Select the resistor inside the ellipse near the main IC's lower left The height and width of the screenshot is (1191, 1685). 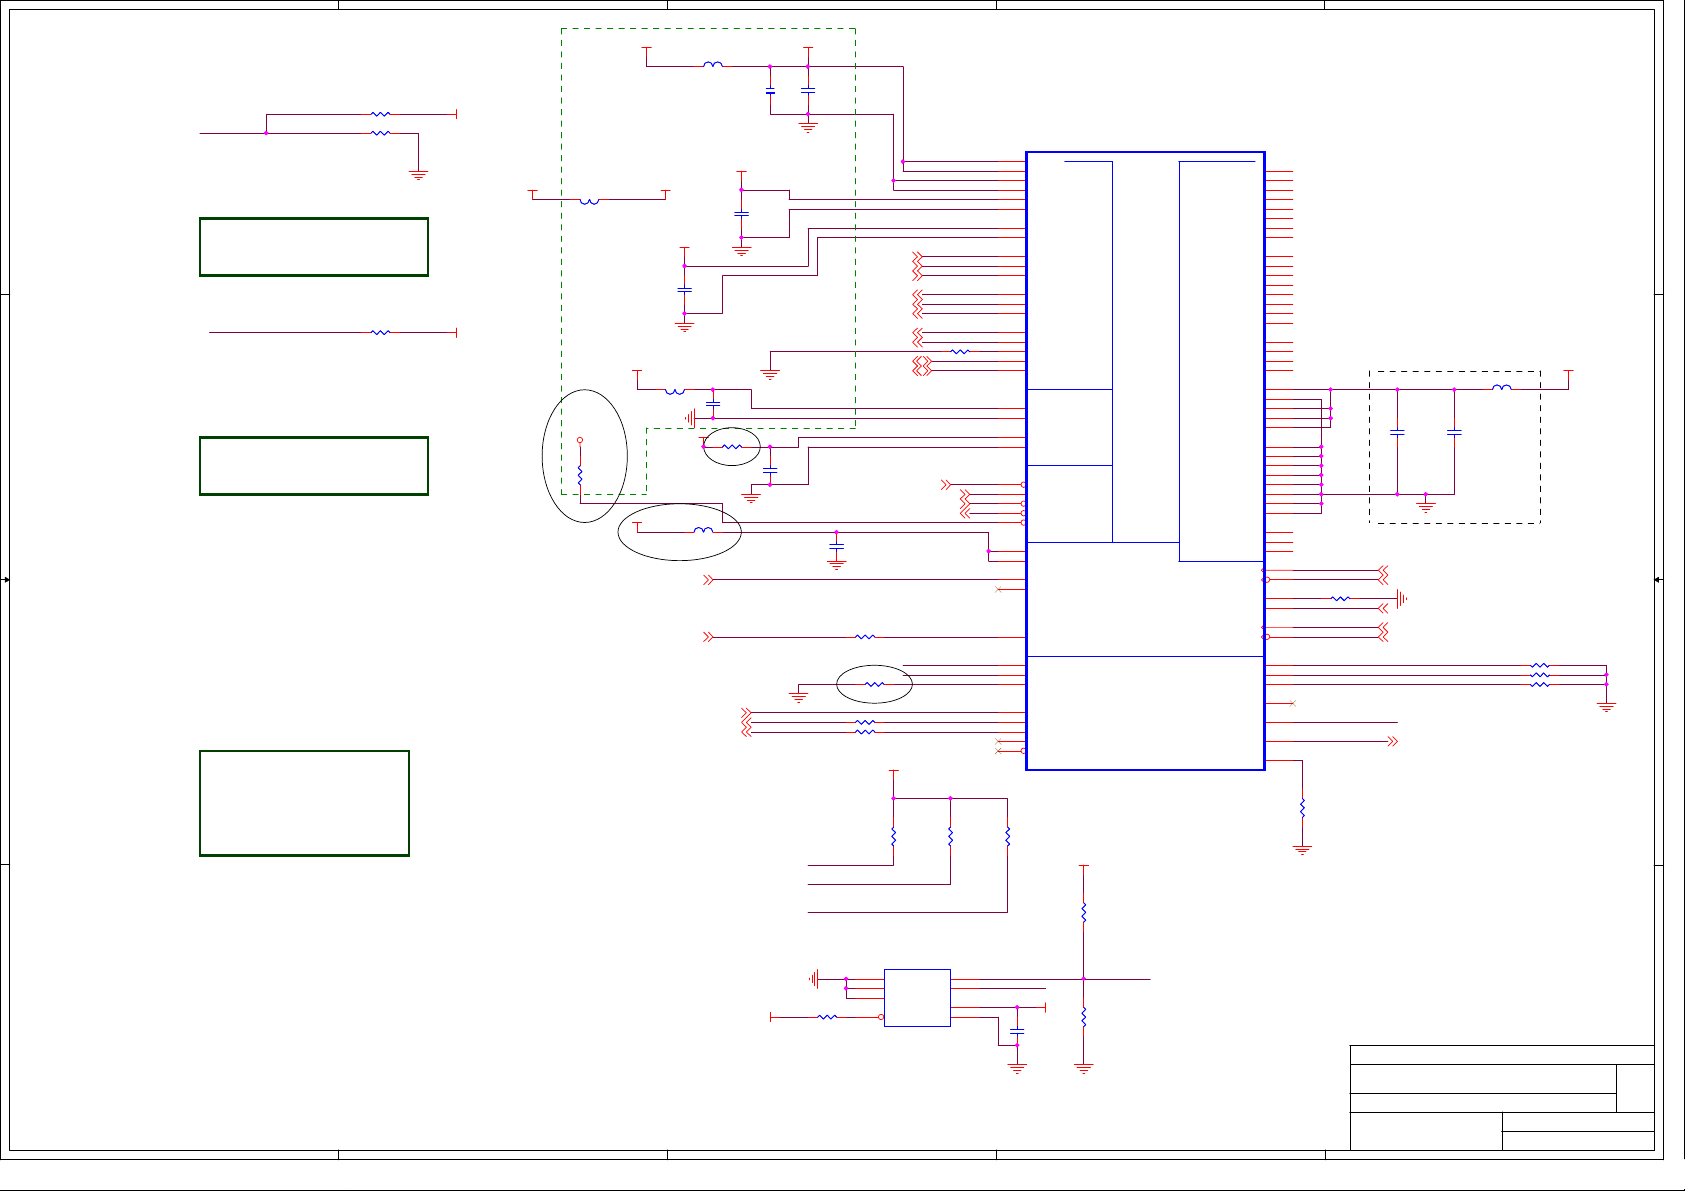pos(874,684)
